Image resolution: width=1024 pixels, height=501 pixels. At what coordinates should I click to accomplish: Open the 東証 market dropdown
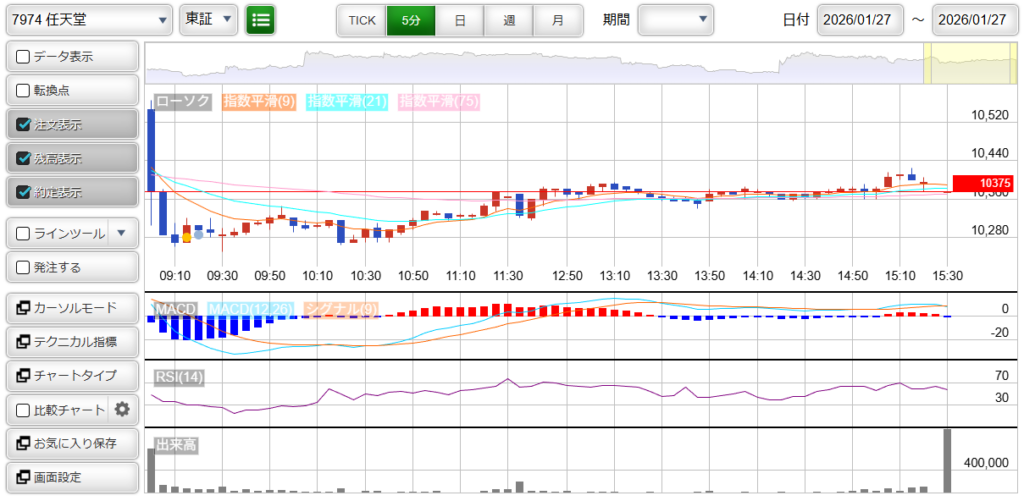(x=209, y=19)
